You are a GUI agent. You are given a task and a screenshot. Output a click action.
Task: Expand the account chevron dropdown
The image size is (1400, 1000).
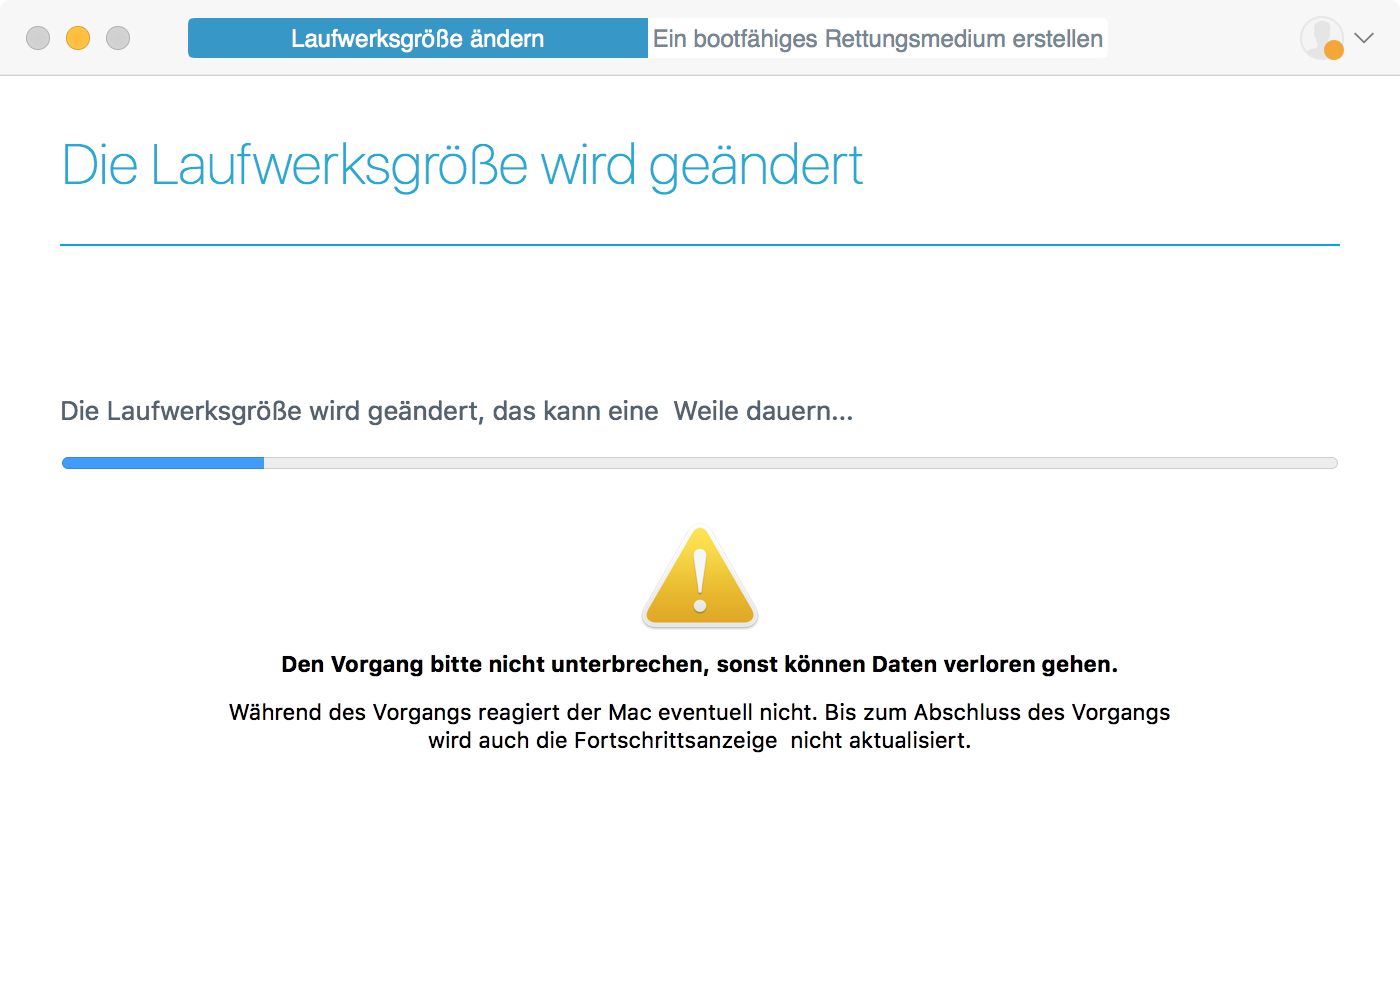1364,38
